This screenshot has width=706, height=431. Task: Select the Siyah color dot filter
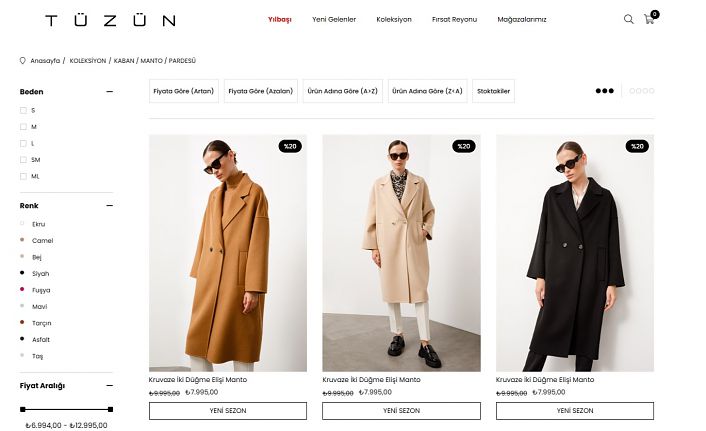click(x=22, y=273)
